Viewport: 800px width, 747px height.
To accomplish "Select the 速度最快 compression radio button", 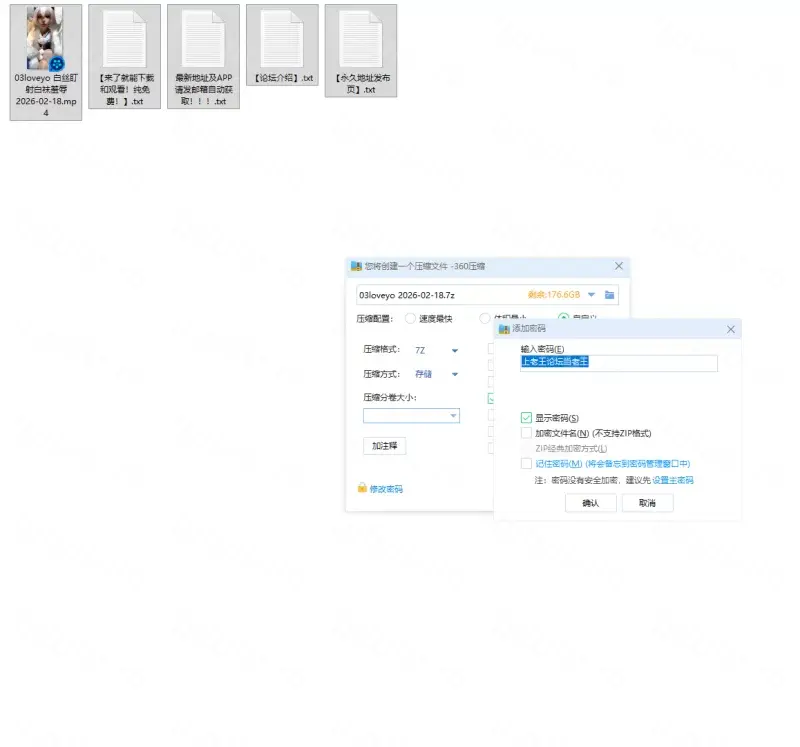I will point(410,319).
